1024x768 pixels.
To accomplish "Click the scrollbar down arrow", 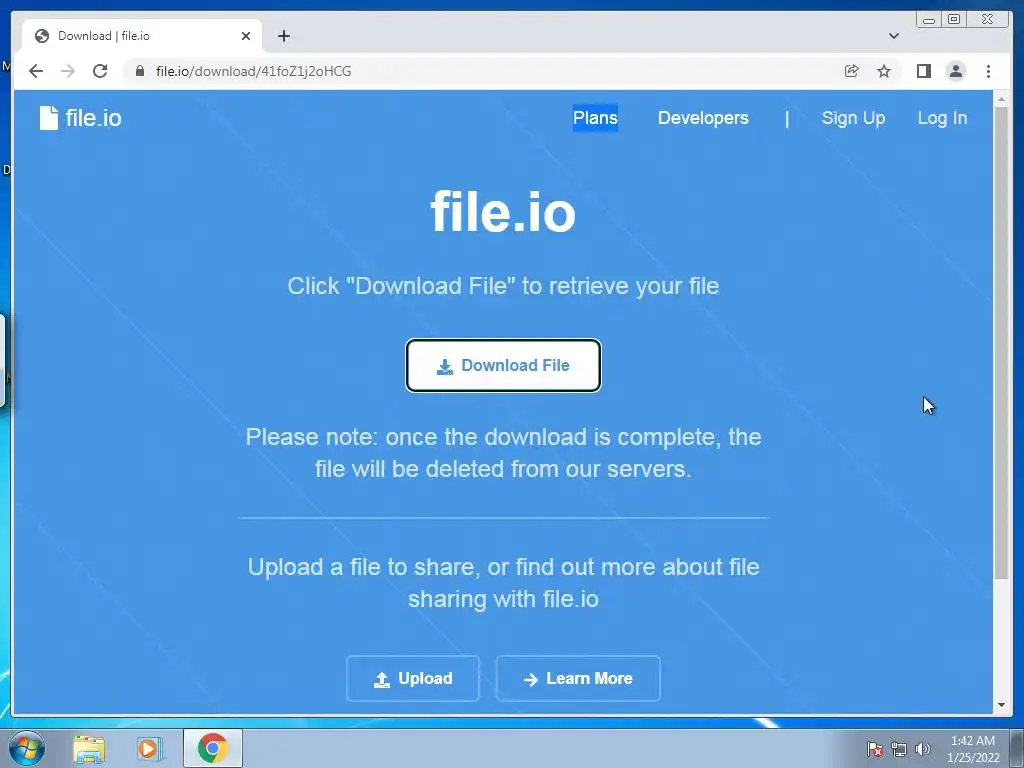I will (x=1000, y=705).
